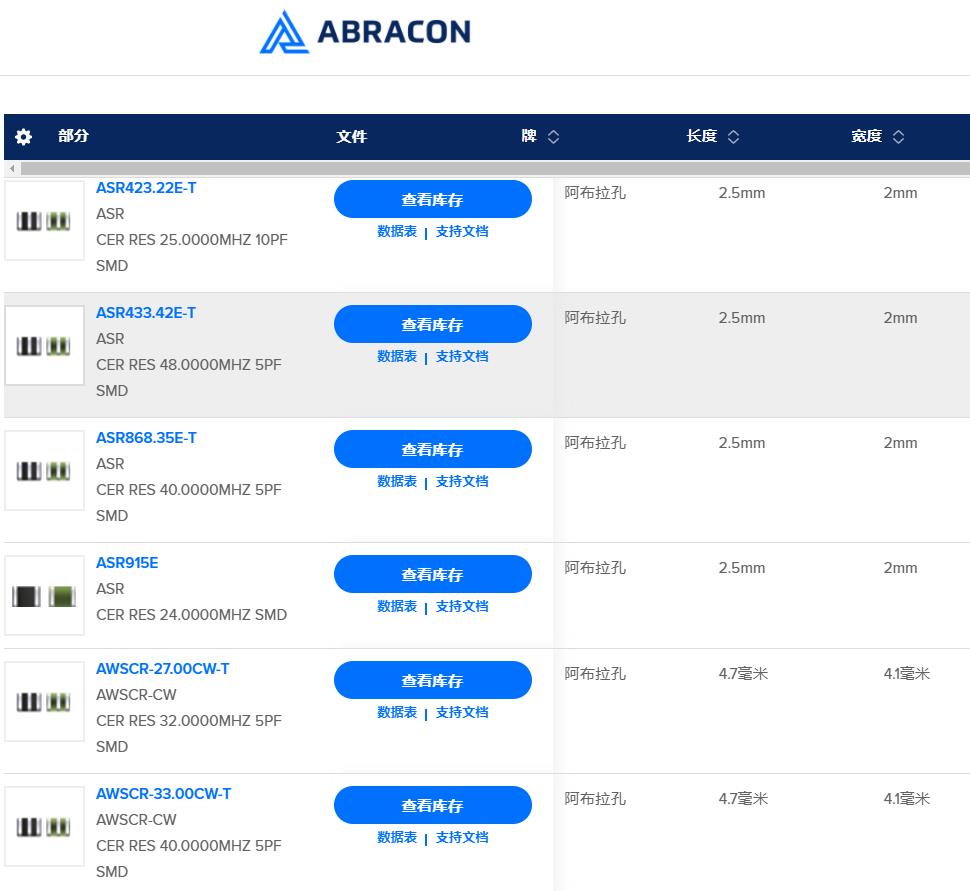970x891 pixels.
Task: Click the horizontal scrollbar left arrow
Action: [12, 168]
